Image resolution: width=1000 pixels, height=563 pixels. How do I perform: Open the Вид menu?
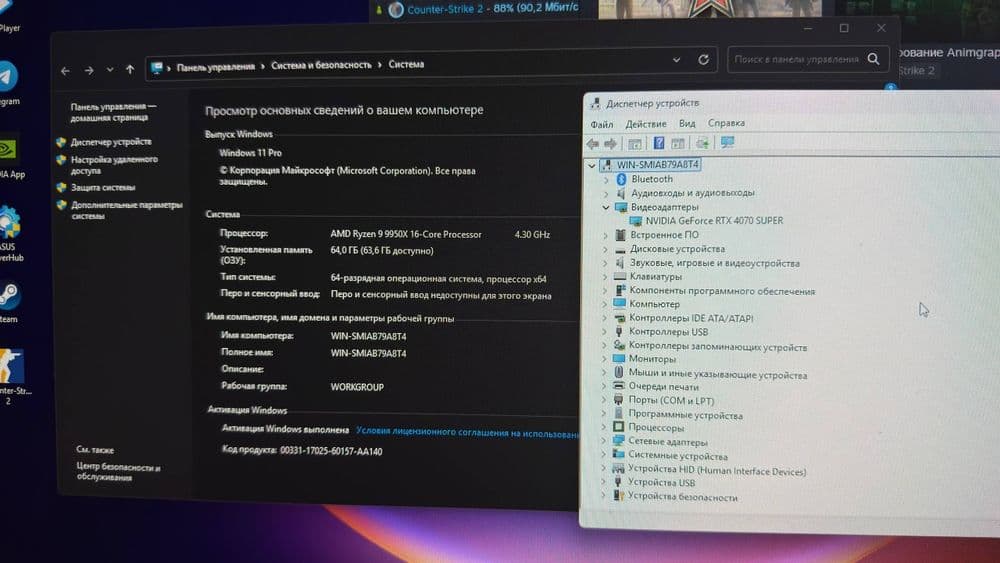pyautogui.click(x=687, y=123)
